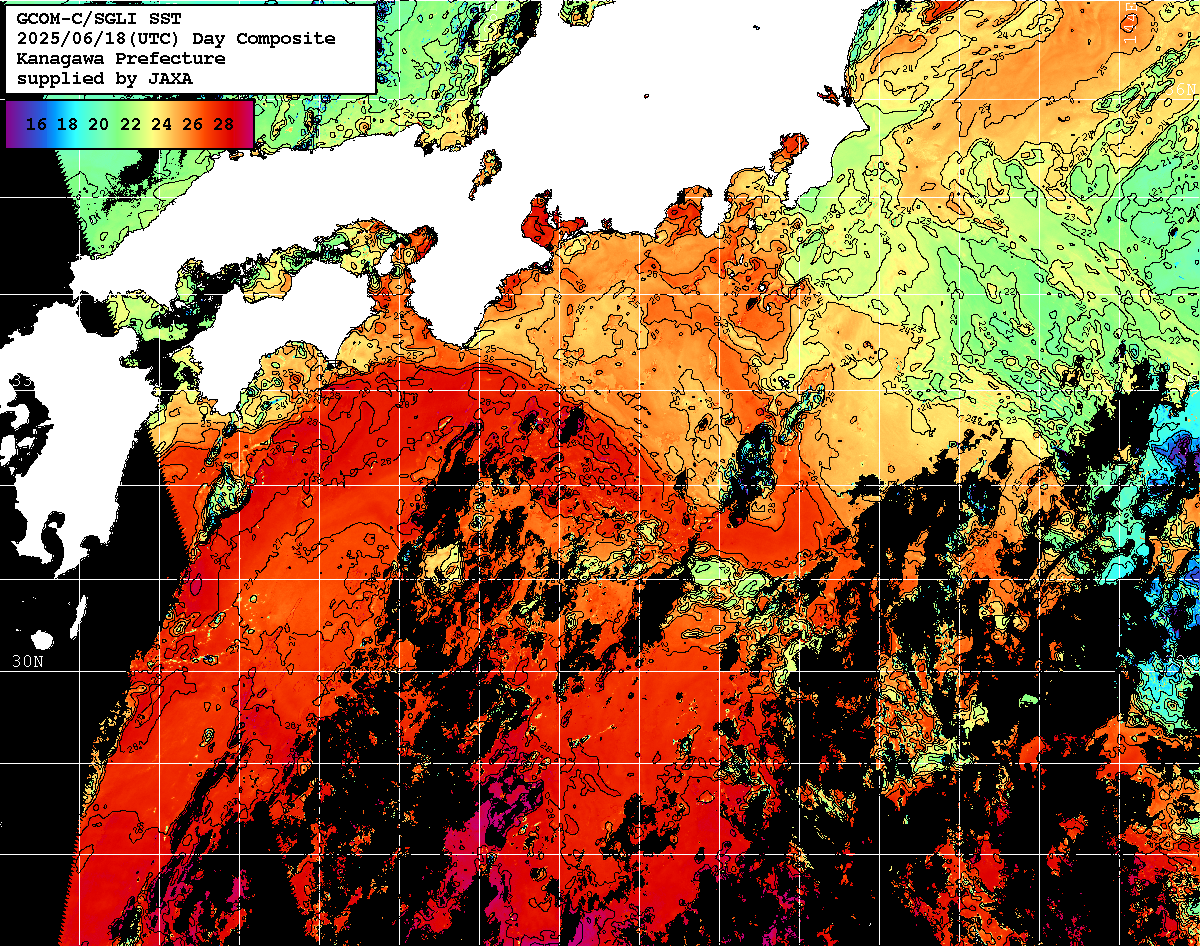Click the "2025/06/18(UTC) Day Composite" date line
Viewport: 1200px width, 946px height.
click(x=176, y=39)
